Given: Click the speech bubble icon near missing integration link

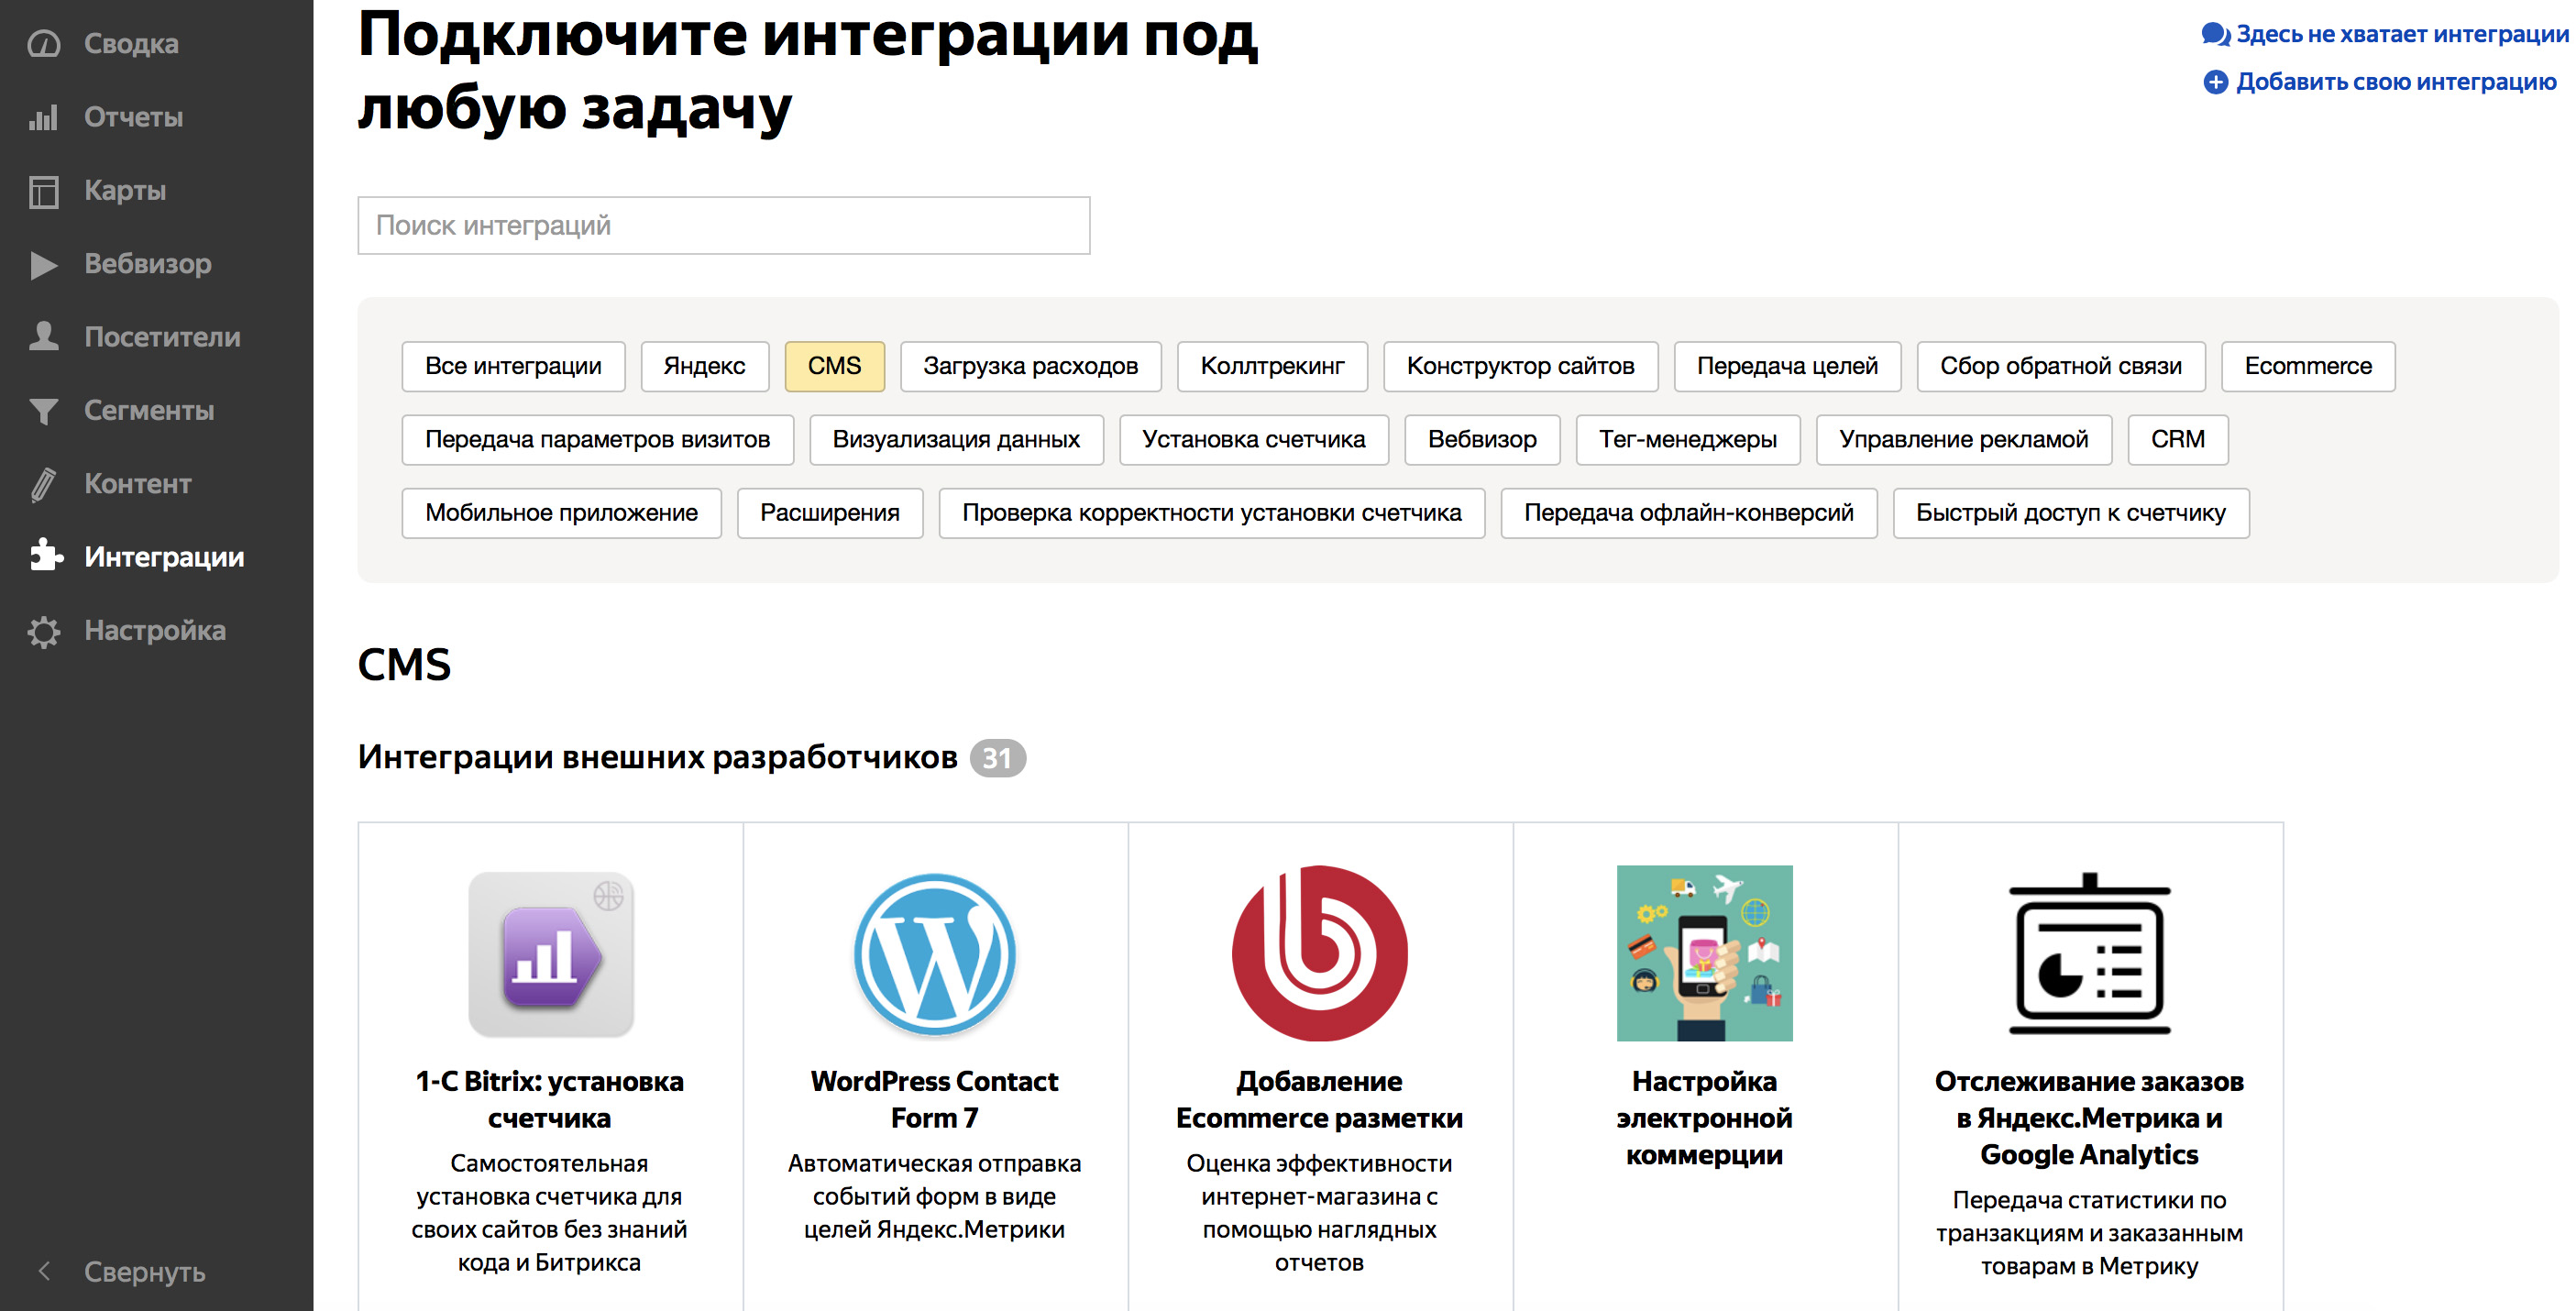Looking at the screenshot, I should [2215, 35].
